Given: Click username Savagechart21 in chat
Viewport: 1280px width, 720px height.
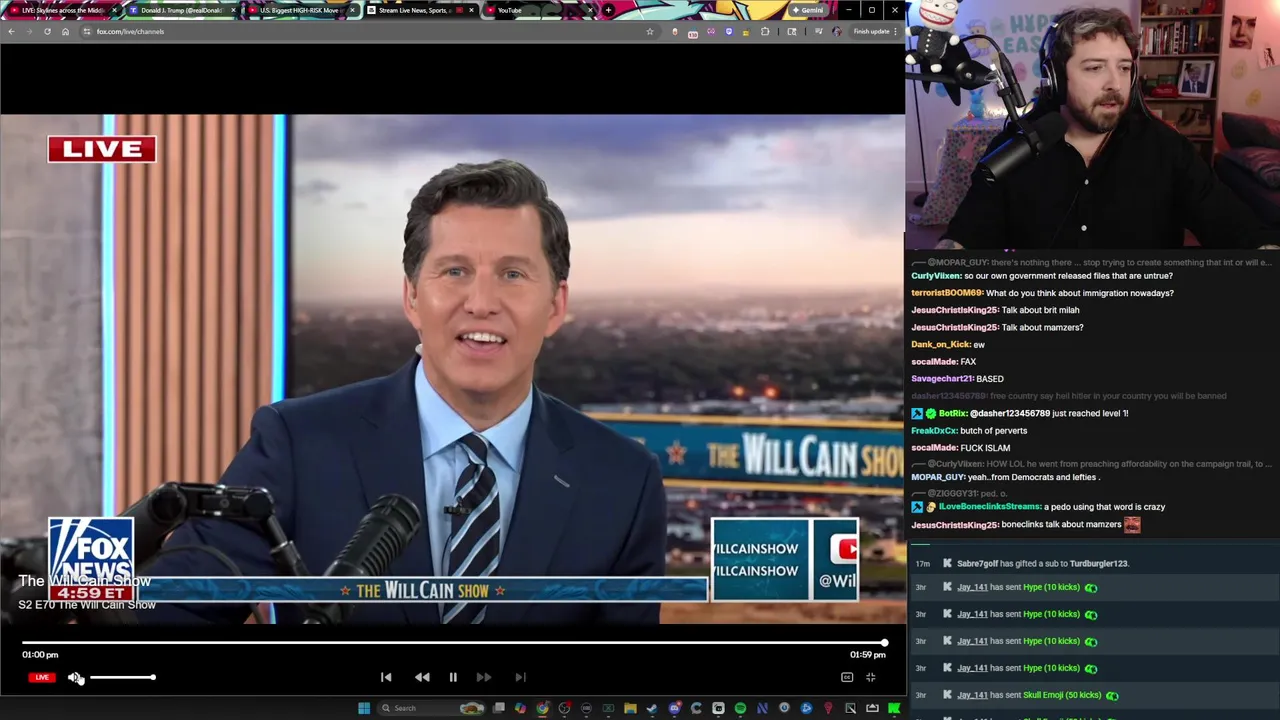Looking at the screenshot, I should click(942, 379).
